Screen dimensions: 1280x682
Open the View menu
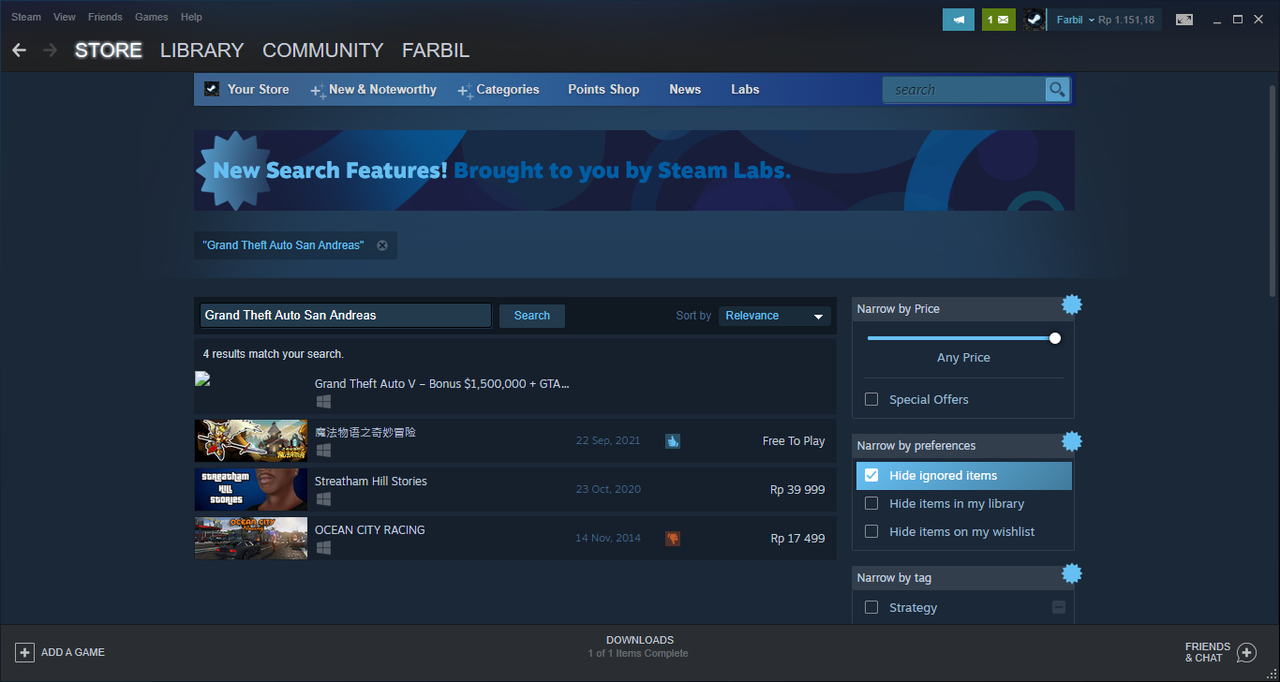click(x=64, y=17)
